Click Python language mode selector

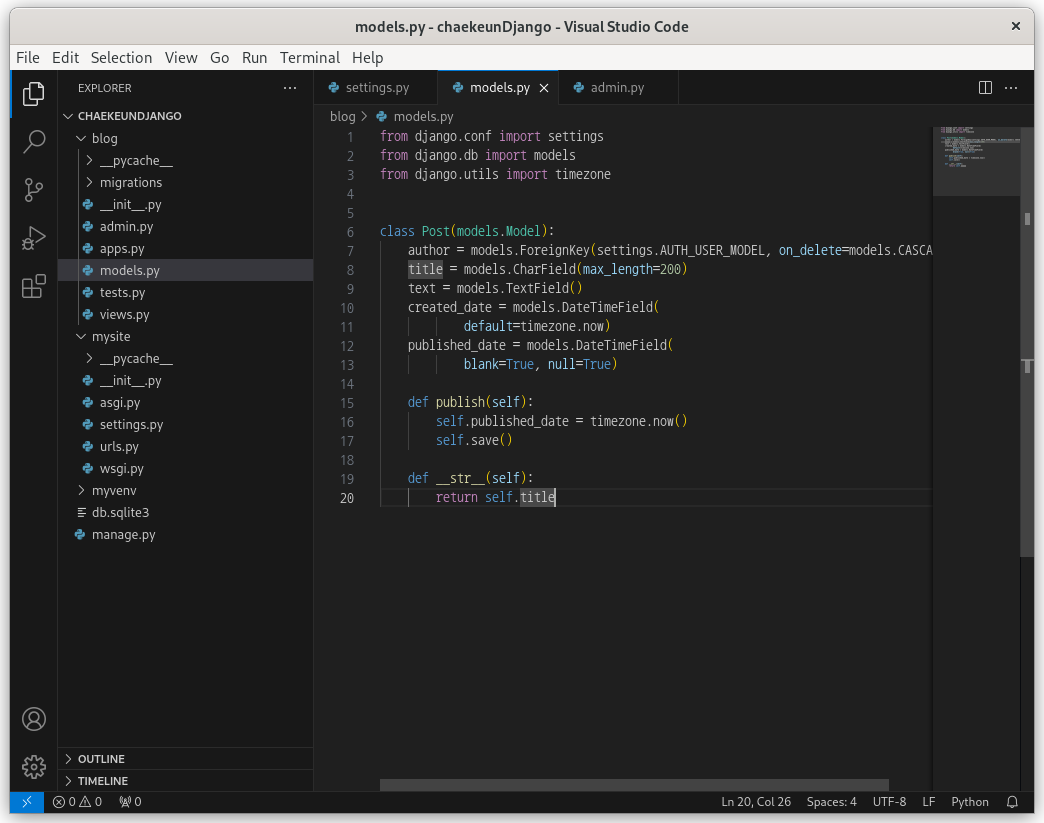click(x=969, y=802)
